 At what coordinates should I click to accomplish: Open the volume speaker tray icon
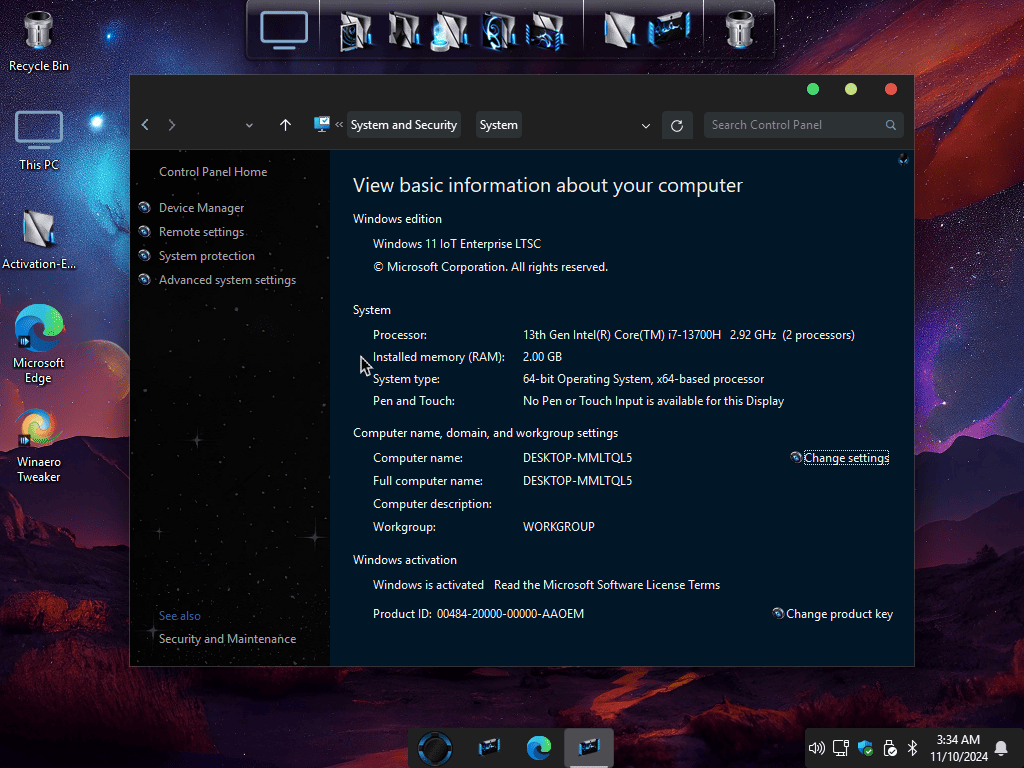tap(816, 748)
